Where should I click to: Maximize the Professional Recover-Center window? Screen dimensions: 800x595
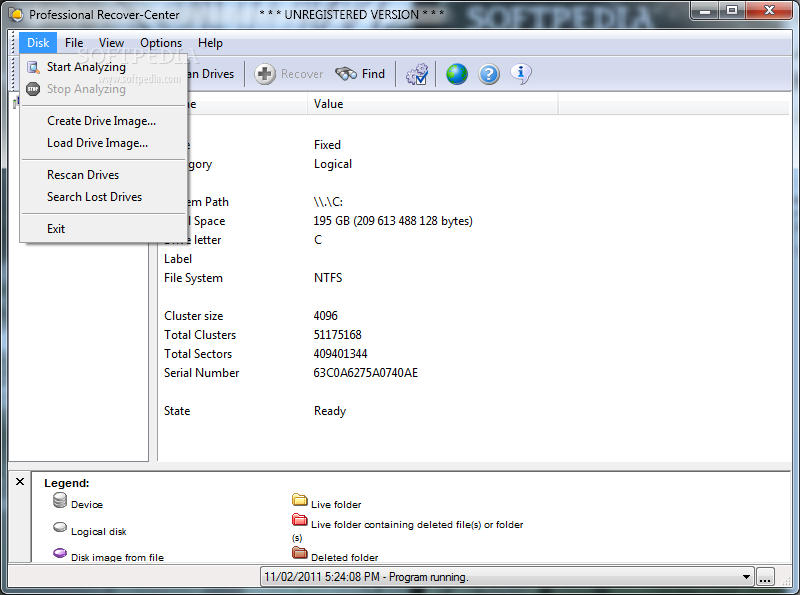pyautogui.click(x=732, y=10)
